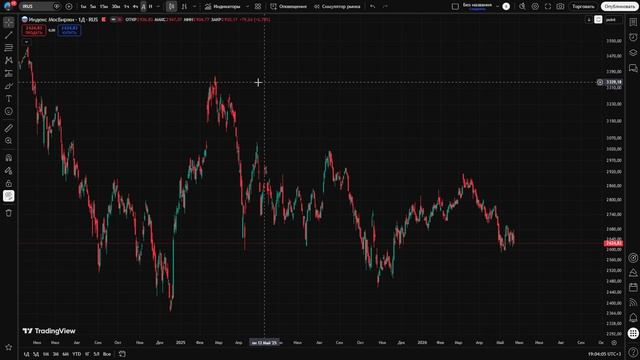Image resolution: width=640 pixels, height=360 pixels.
Task: Open the candlestick chart type selector
Action: [x=171, y=7]
